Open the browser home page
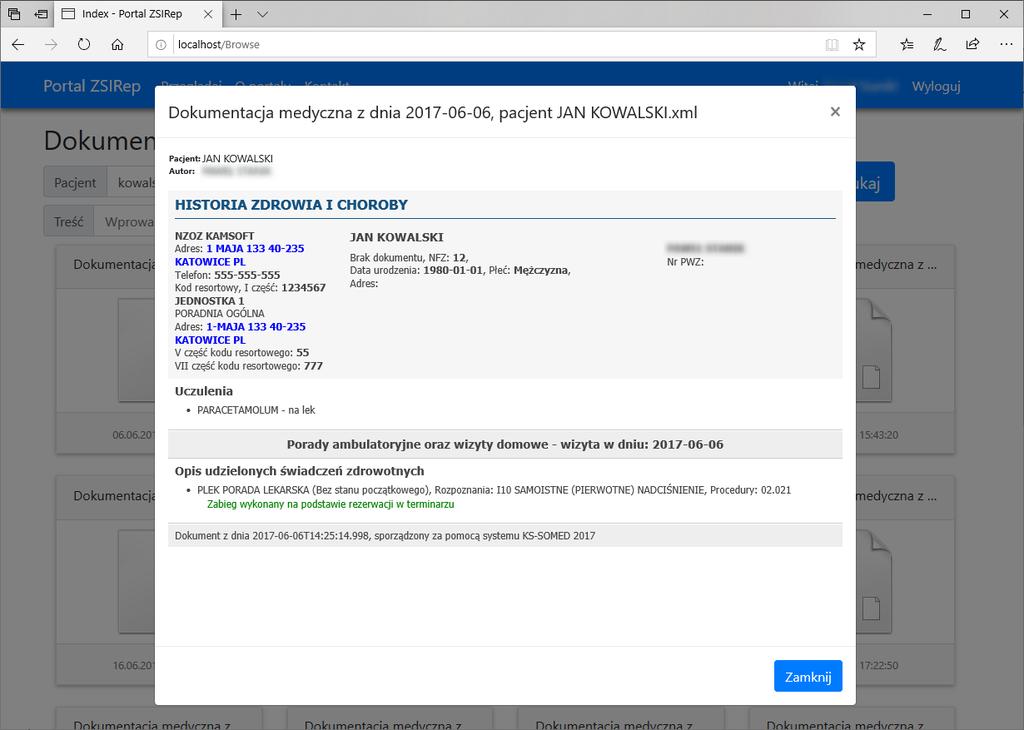 pos(117,44)
